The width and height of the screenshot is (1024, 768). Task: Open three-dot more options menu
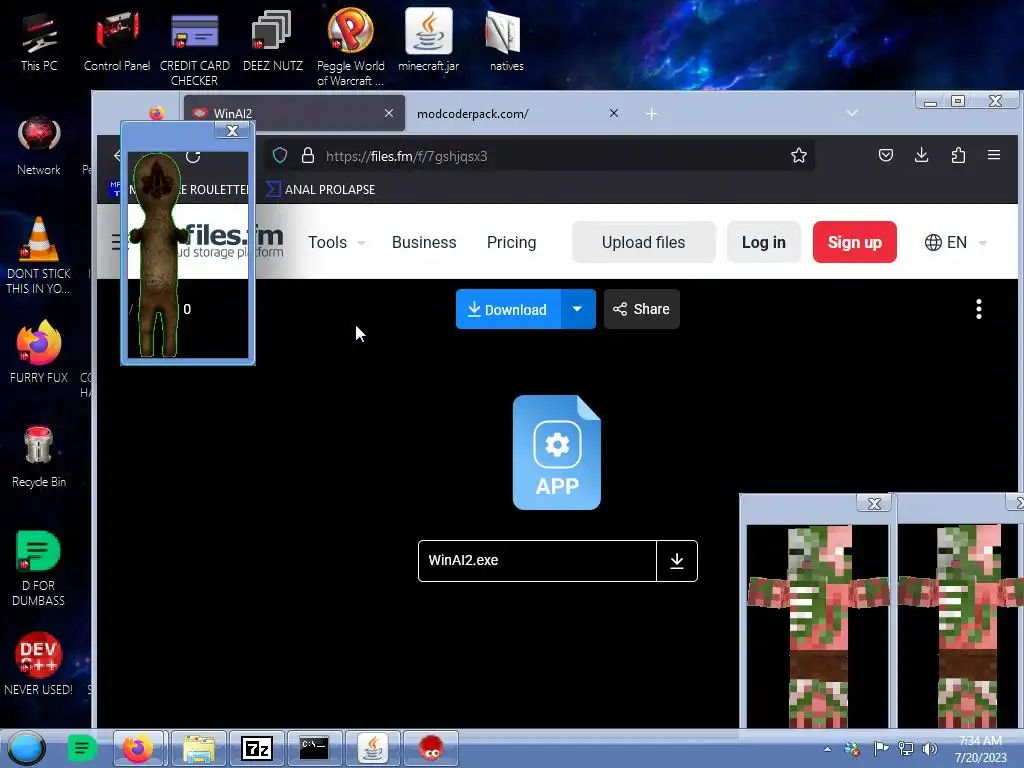[x=978, y=309]
